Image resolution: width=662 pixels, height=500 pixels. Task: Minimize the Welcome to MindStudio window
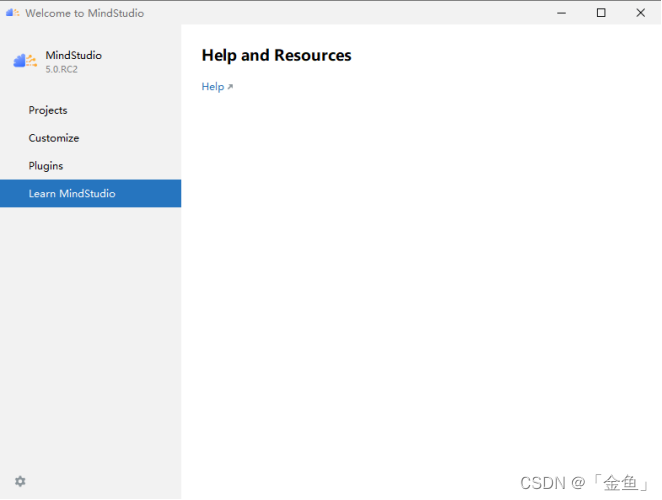(x=561, y=13)
